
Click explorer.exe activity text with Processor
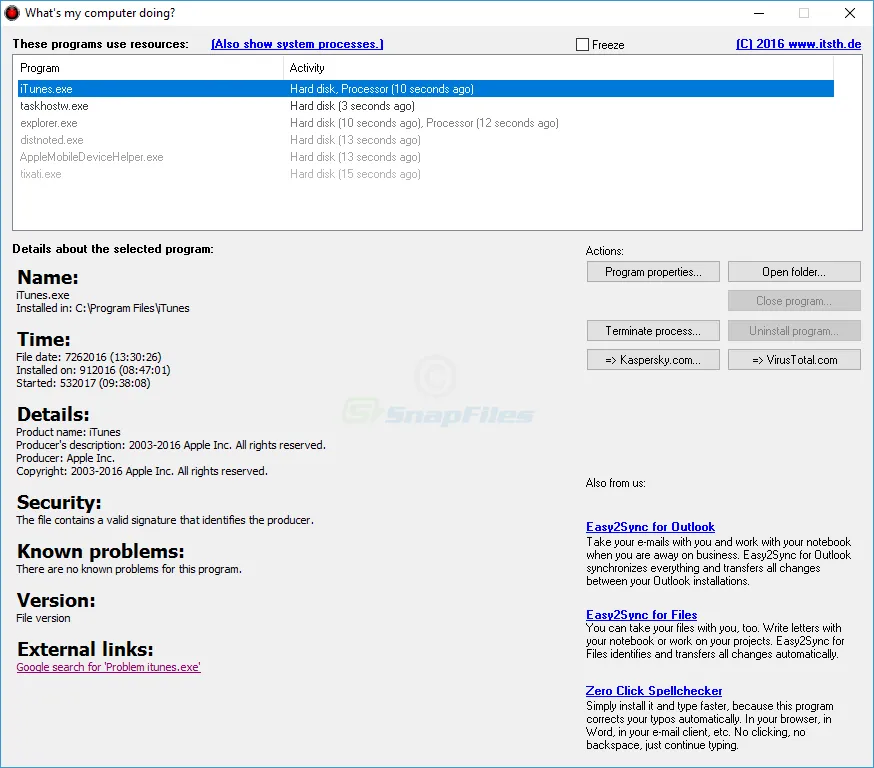pyautogui.click(x=424, y=123)
